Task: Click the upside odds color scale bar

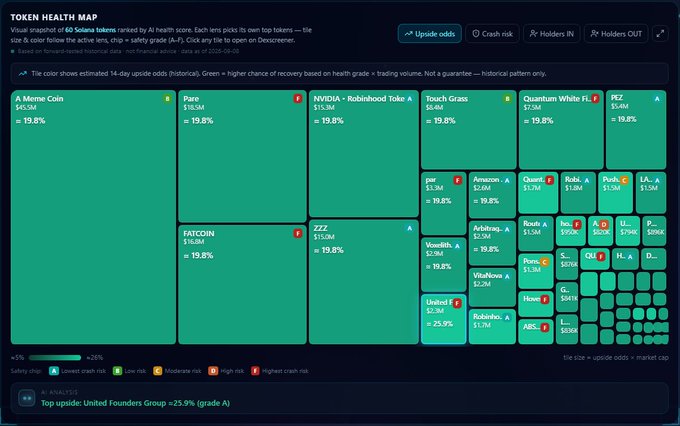Action: tap(55, 358)
